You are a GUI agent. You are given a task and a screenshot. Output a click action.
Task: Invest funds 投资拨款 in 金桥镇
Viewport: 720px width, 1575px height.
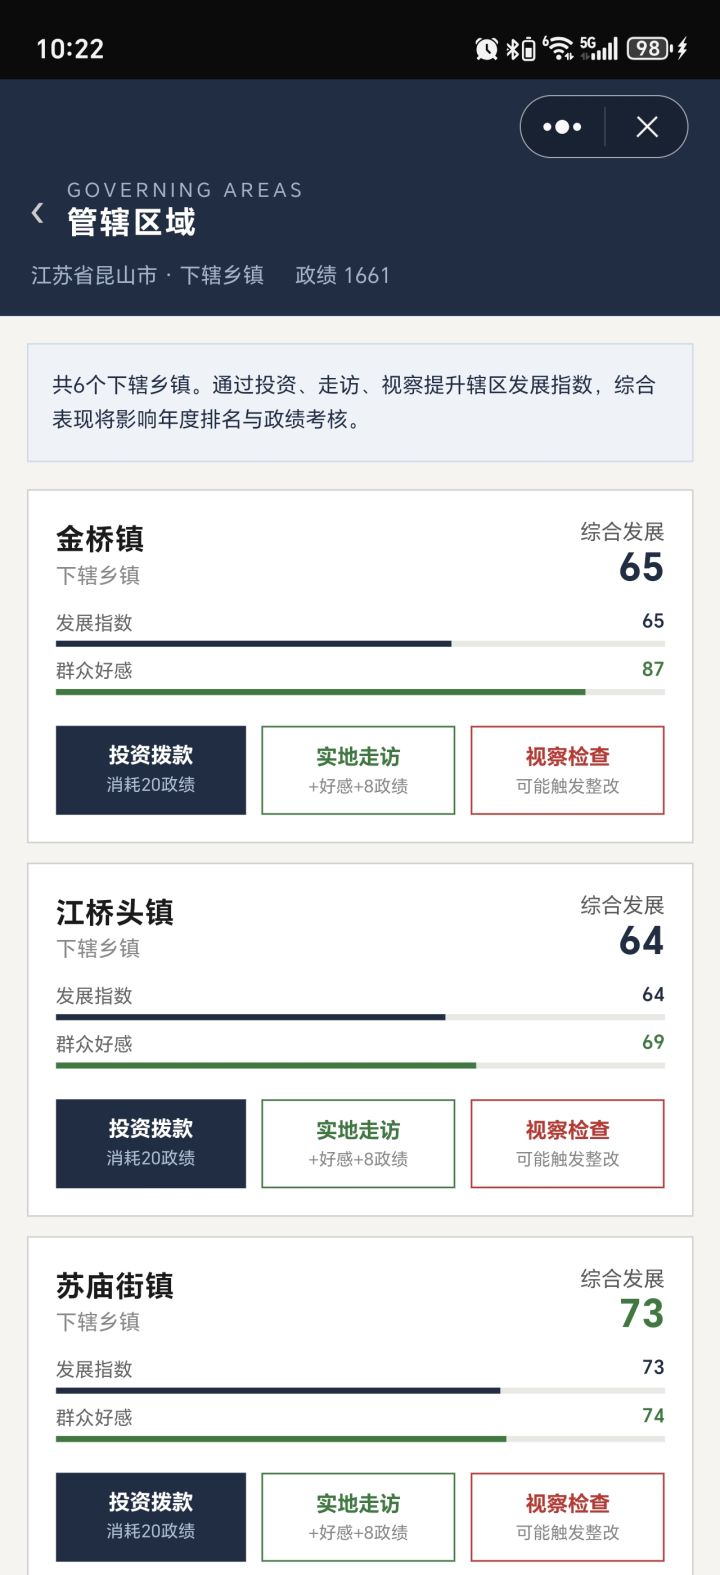151,770
